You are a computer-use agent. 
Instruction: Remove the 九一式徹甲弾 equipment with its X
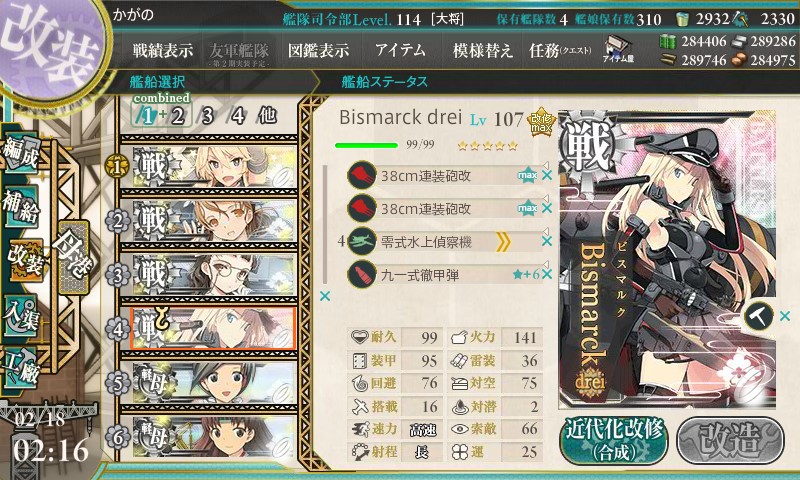coord(547,274)
